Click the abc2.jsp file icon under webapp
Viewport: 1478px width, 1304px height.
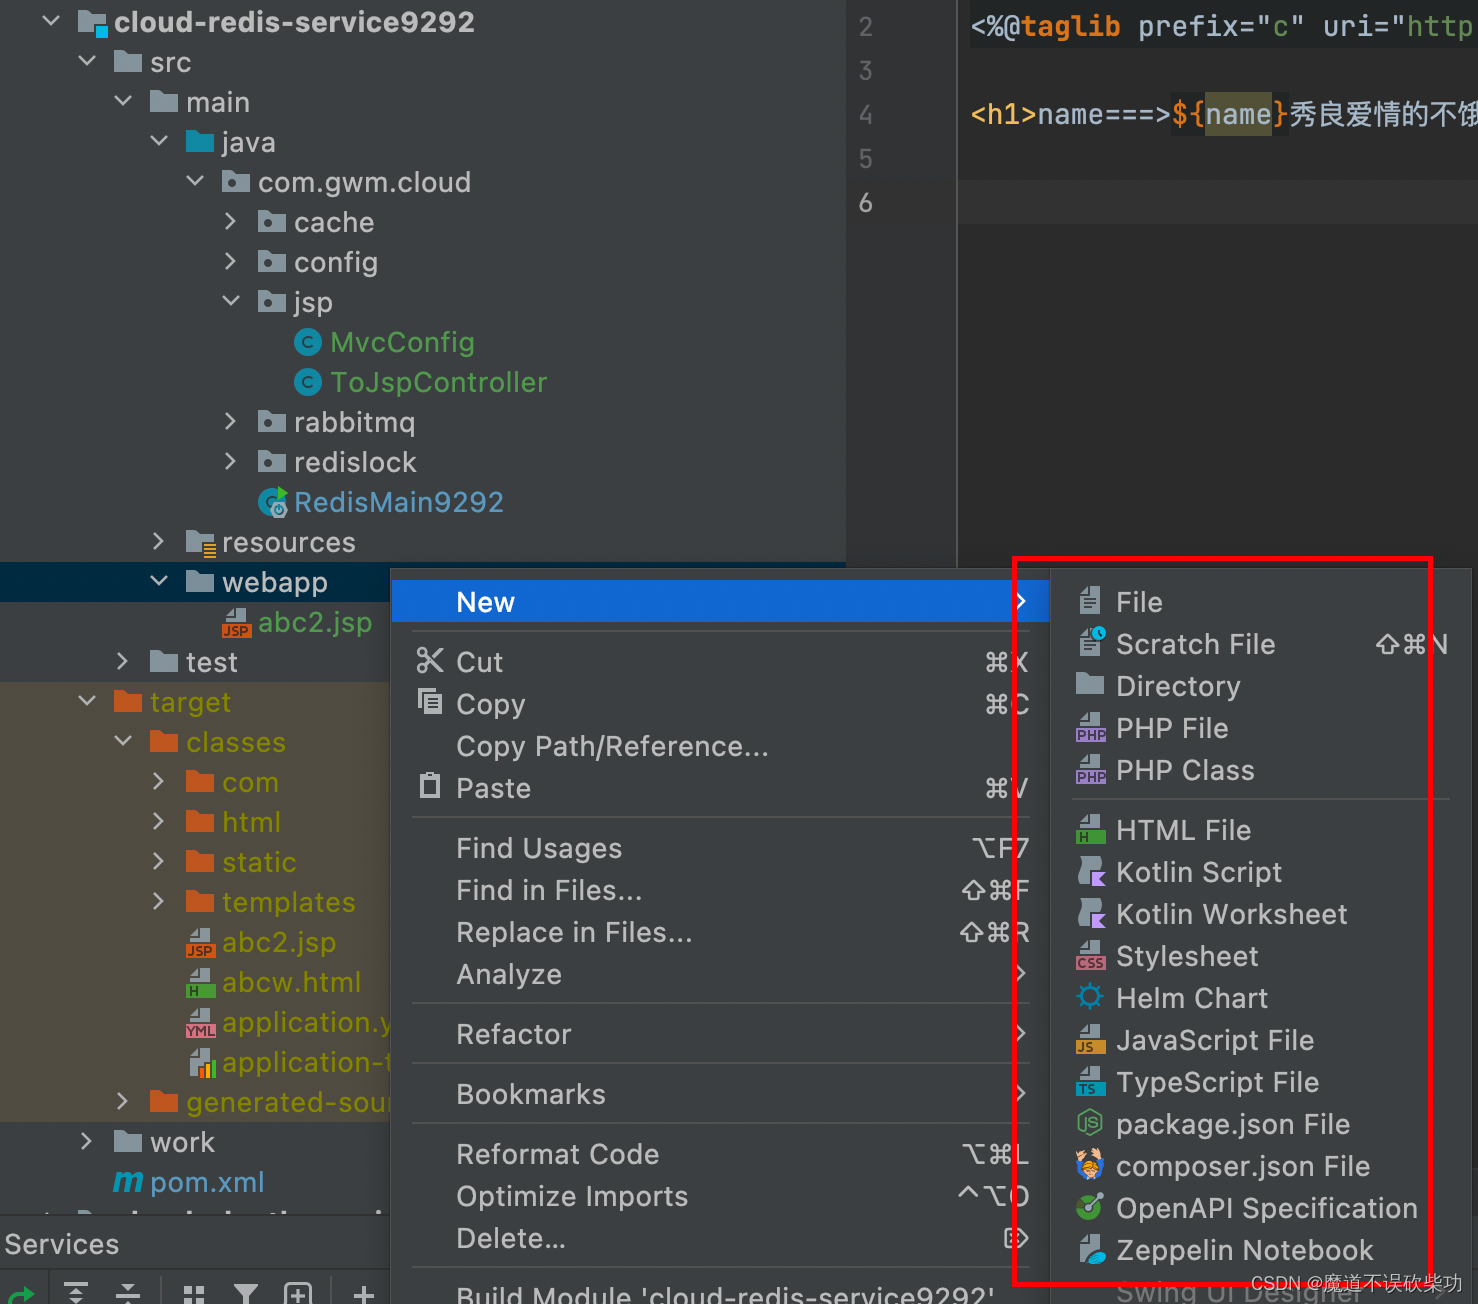pyautogui.click(x=236, y=622)
